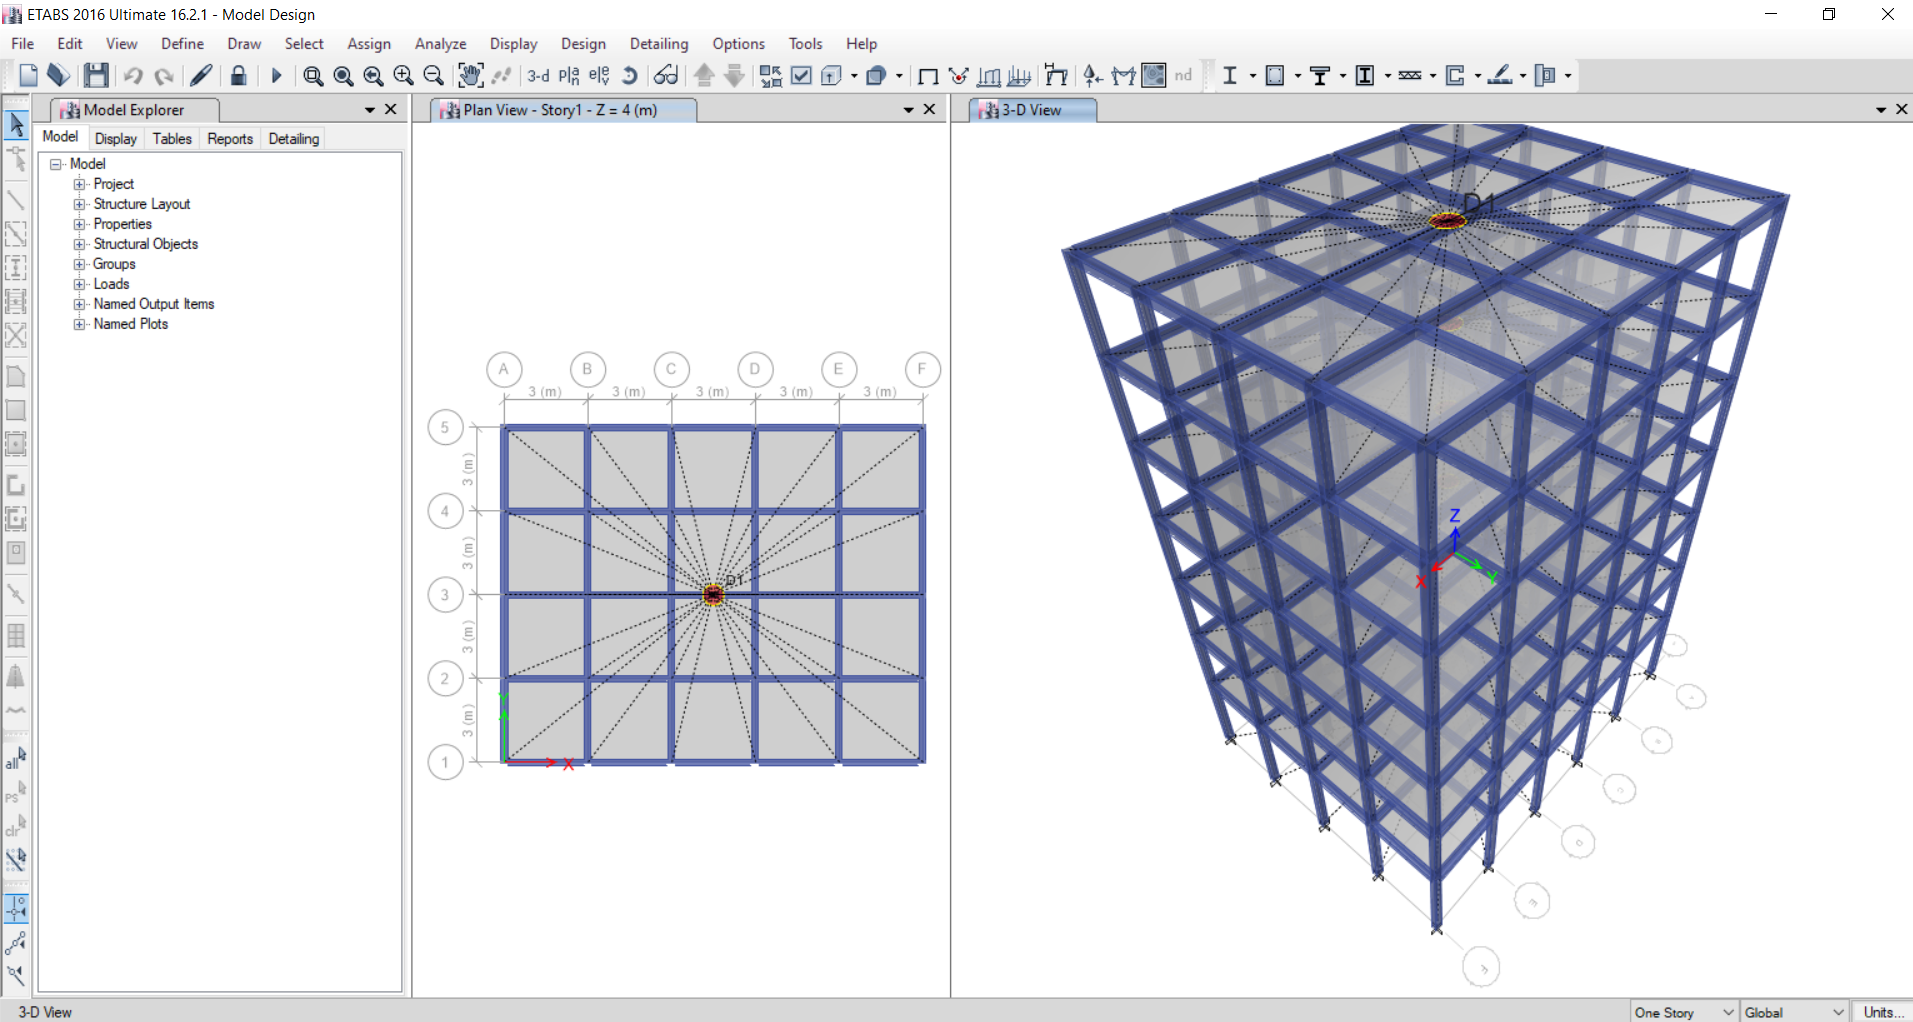Switch to the Tables tab in Model Explorer
1913x1022 pixels.
pos(171,138)
